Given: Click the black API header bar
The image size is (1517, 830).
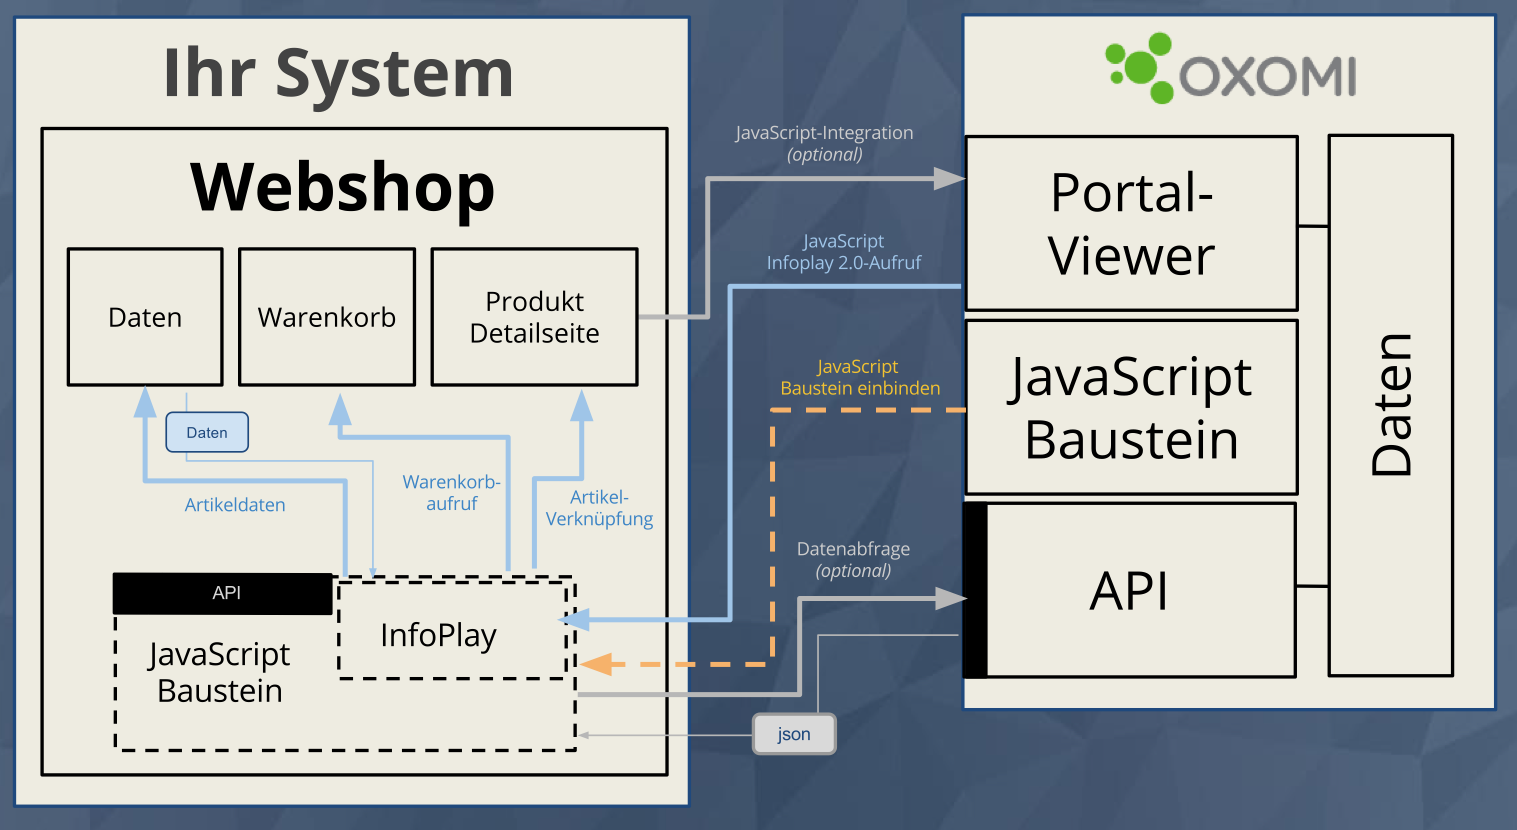Looking at the screenshot, I should pos(223,593).
